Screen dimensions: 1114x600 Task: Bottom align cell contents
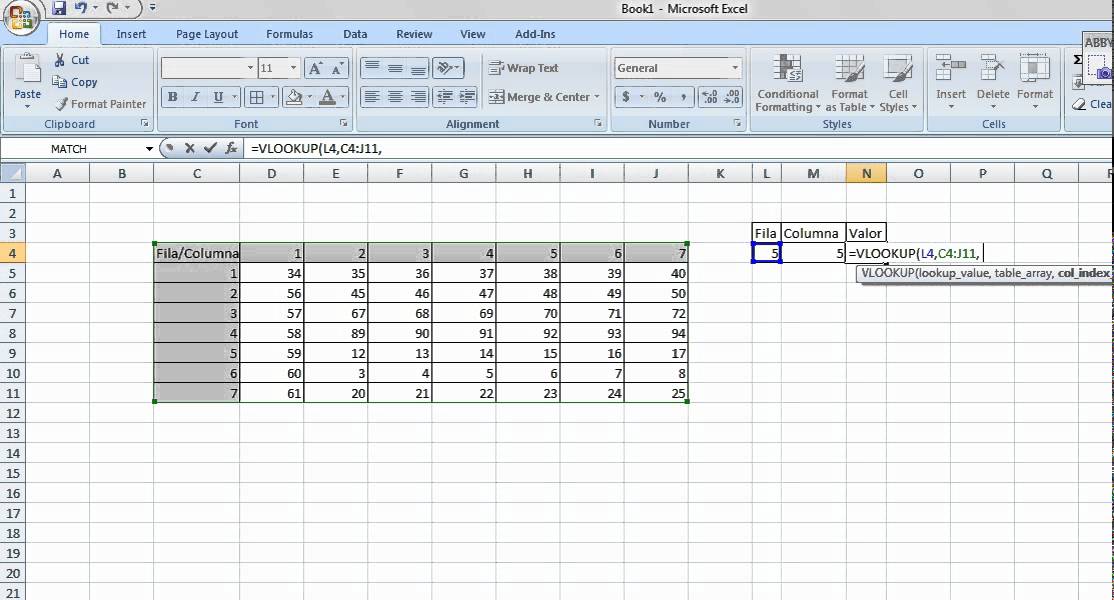tap(418, 68)
